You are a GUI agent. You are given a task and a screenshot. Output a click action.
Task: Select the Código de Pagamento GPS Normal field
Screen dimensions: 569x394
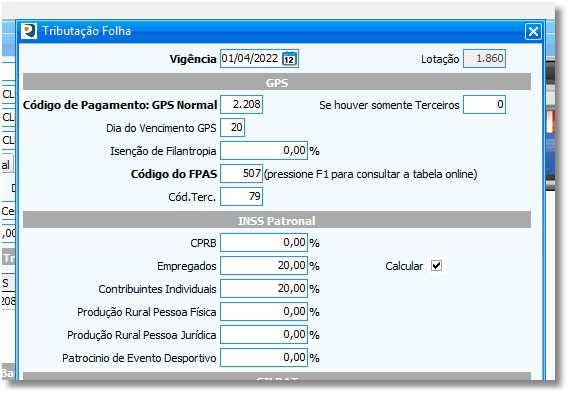(x=241, y=104)
